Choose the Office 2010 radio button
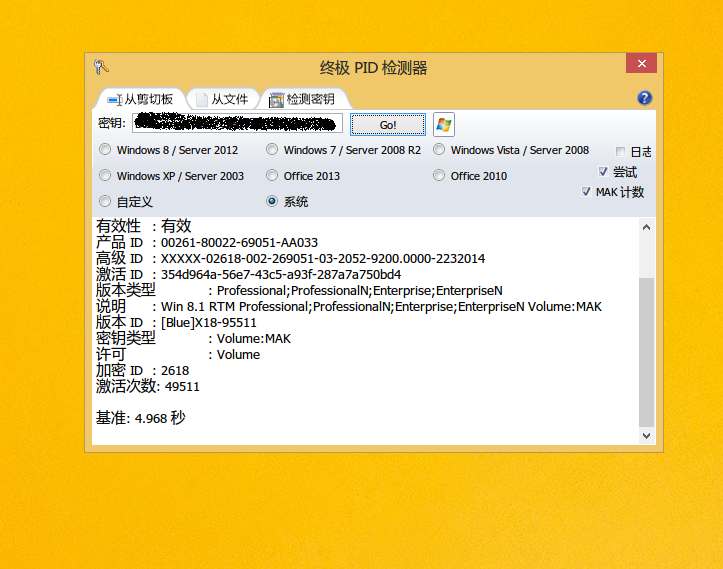Image resolution: width=723 pixels, height=569 pixels. click(439, 175)
